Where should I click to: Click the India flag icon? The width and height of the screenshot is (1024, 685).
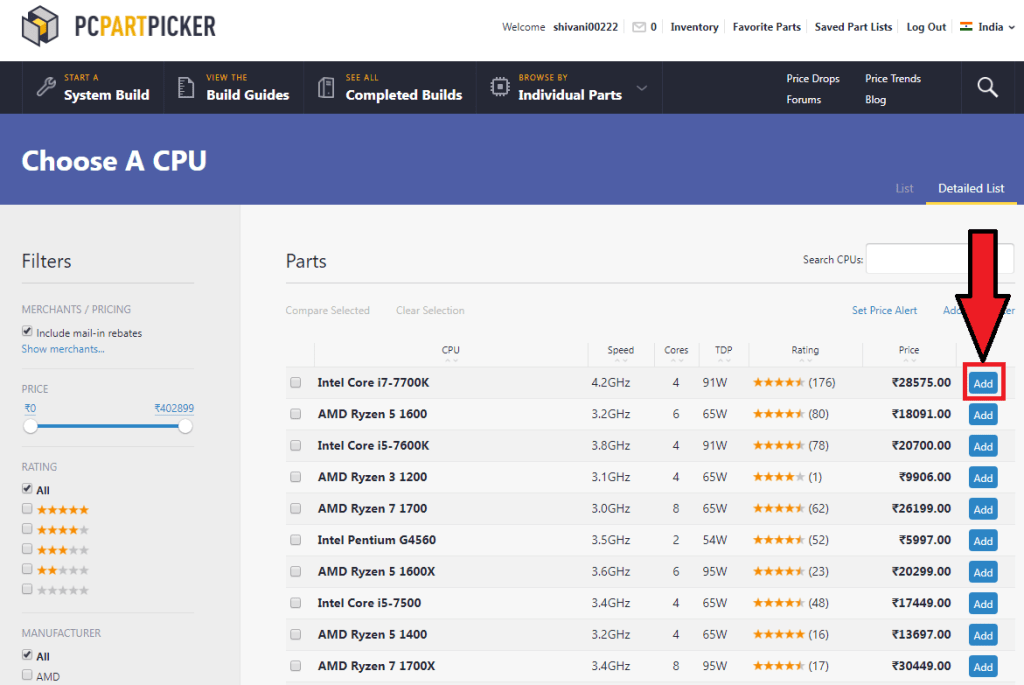tap(966, 27)
